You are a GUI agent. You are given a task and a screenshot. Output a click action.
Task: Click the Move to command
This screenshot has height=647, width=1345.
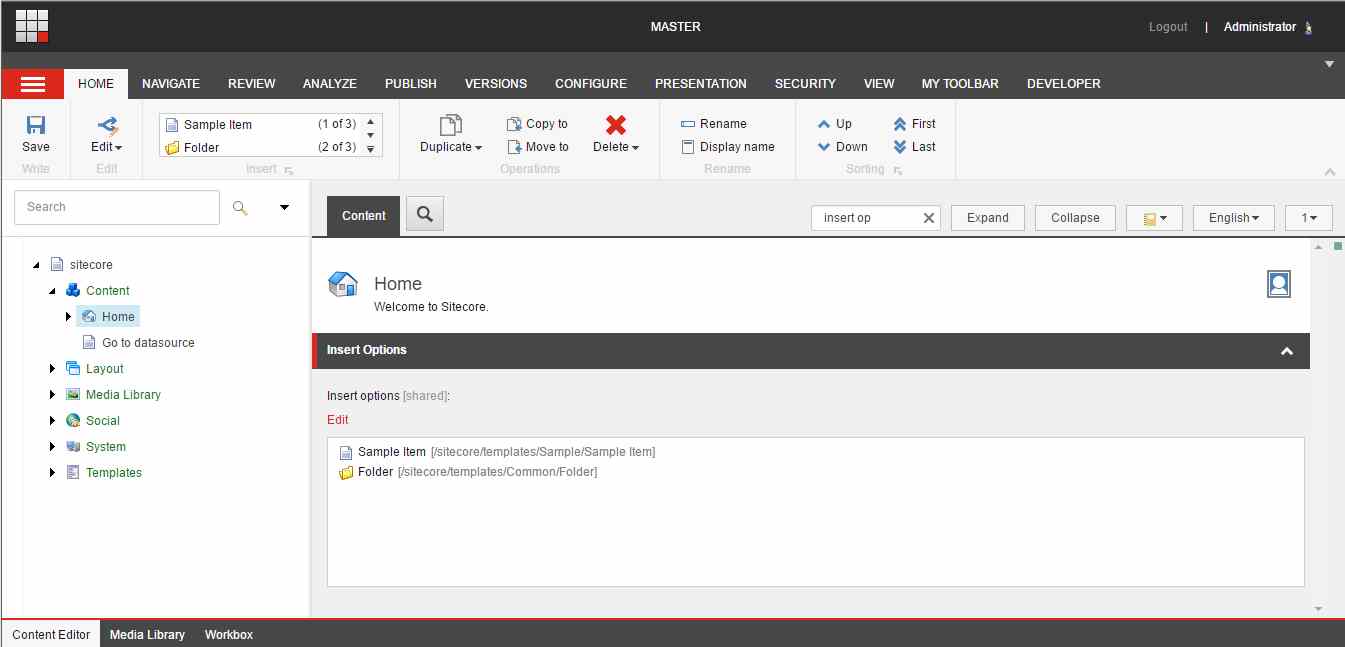click(537, 147)
